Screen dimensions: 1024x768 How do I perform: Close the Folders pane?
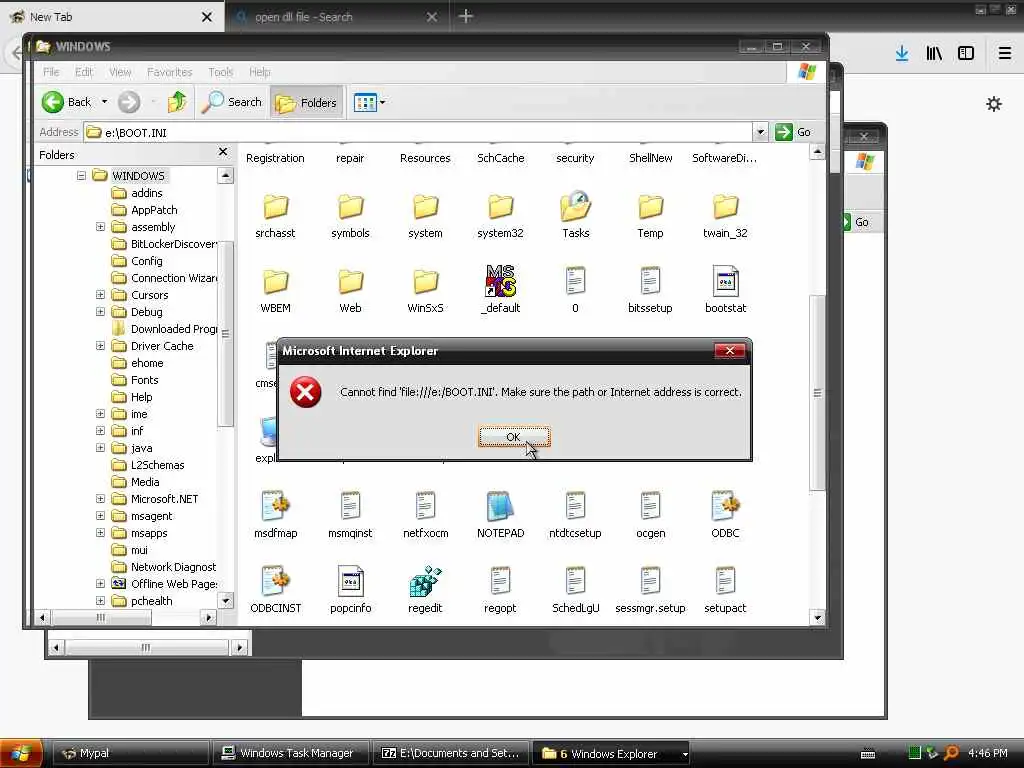click(223, 152)
